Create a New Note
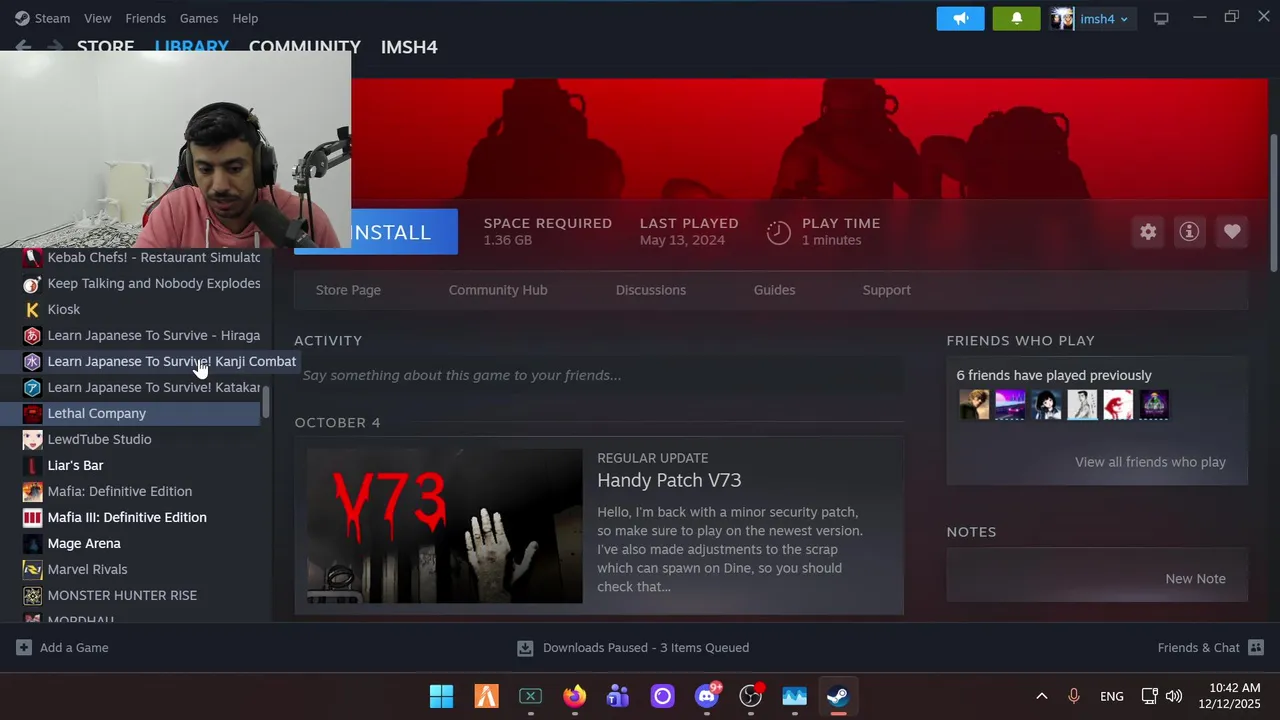This screenshot has height=720, width=1280. (x=1195, y=579)
